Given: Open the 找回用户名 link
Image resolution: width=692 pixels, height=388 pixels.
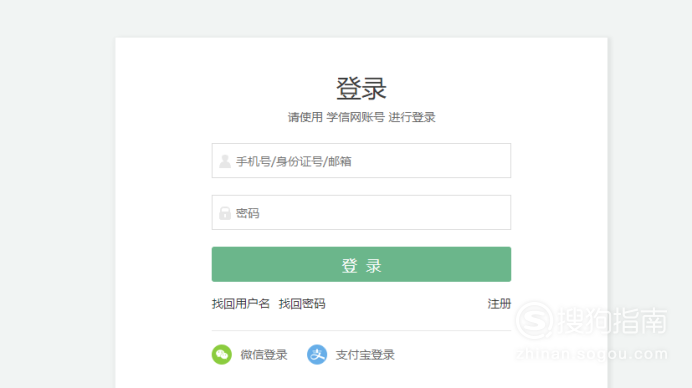Looking at the screenshot, I should point(241,304).
